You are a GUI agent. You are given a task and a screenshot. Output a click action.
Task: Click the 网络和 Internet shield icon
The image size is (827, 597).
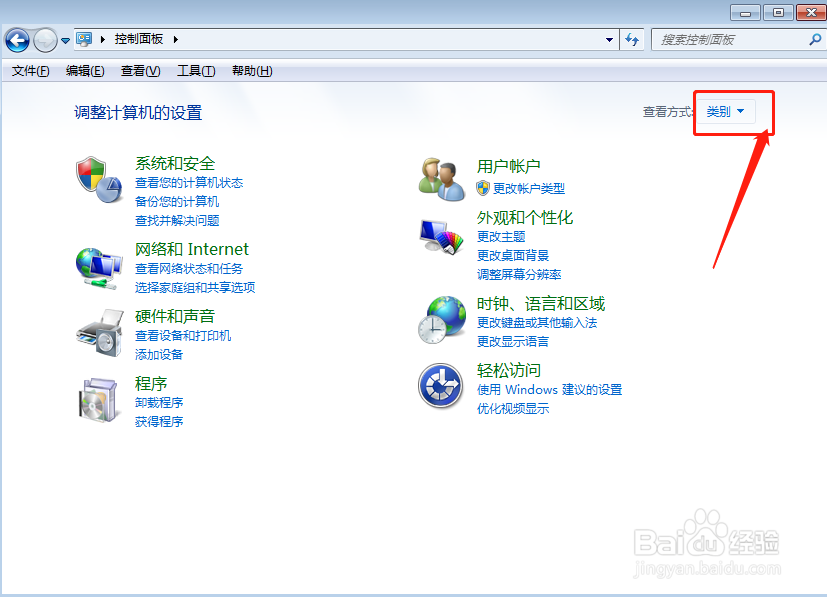tap(98, 266)
